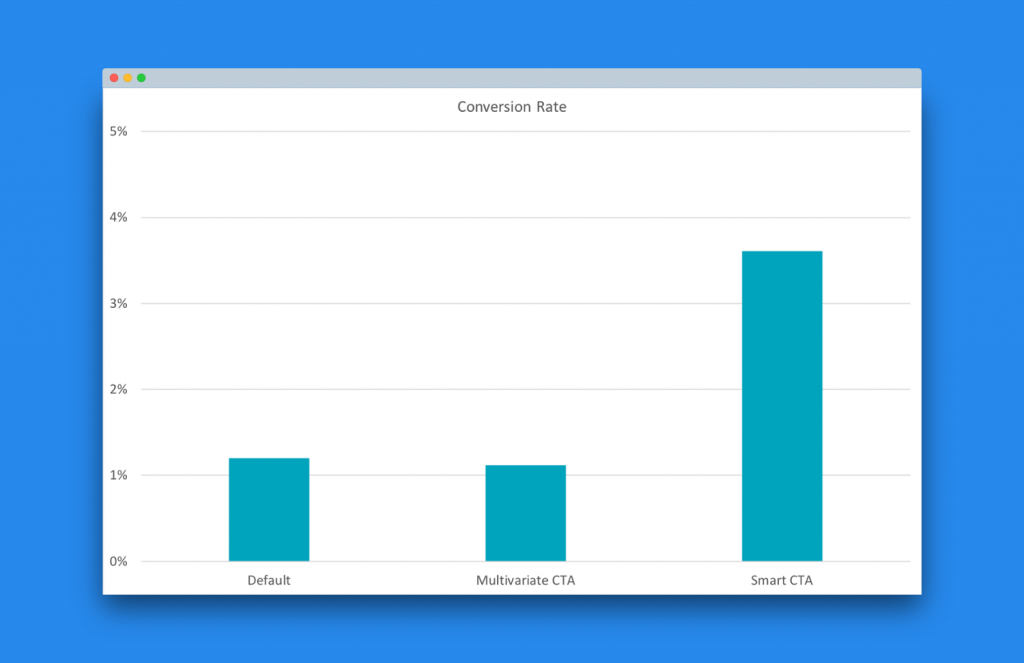Viewport: 1024px width, 663px height.
Task: Click the green maximize window button
Action: [141, 78]
